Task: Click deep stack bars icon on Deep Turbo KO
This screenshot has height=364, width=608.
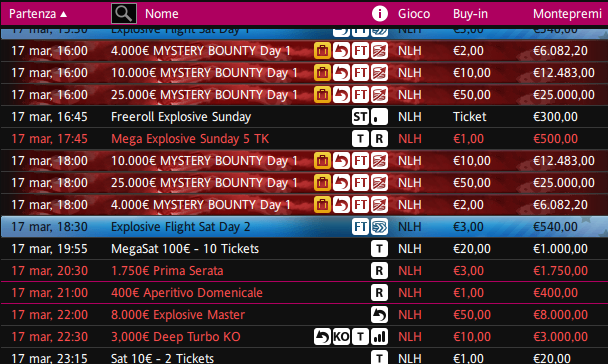Action: point(379,336)
